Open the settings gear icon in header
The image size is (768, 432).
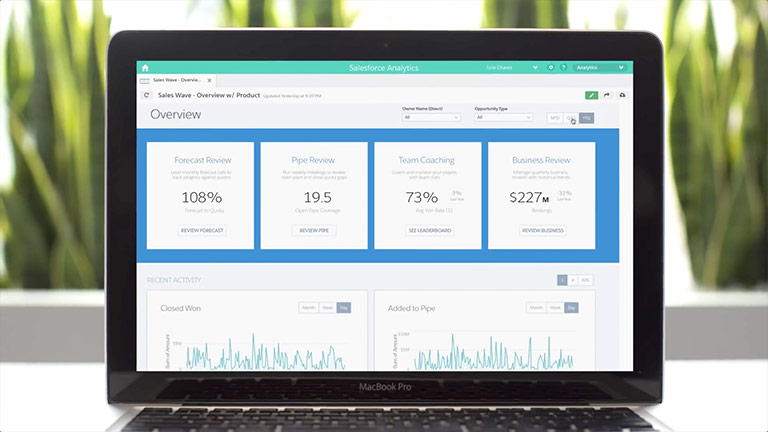coord(551,68)
